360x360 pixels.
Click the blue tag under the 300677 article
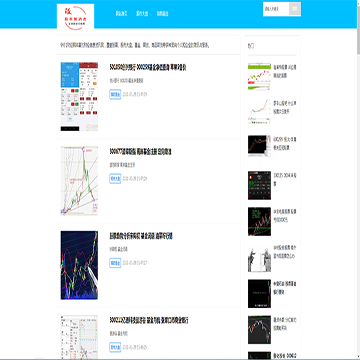[x=115, y=179]
